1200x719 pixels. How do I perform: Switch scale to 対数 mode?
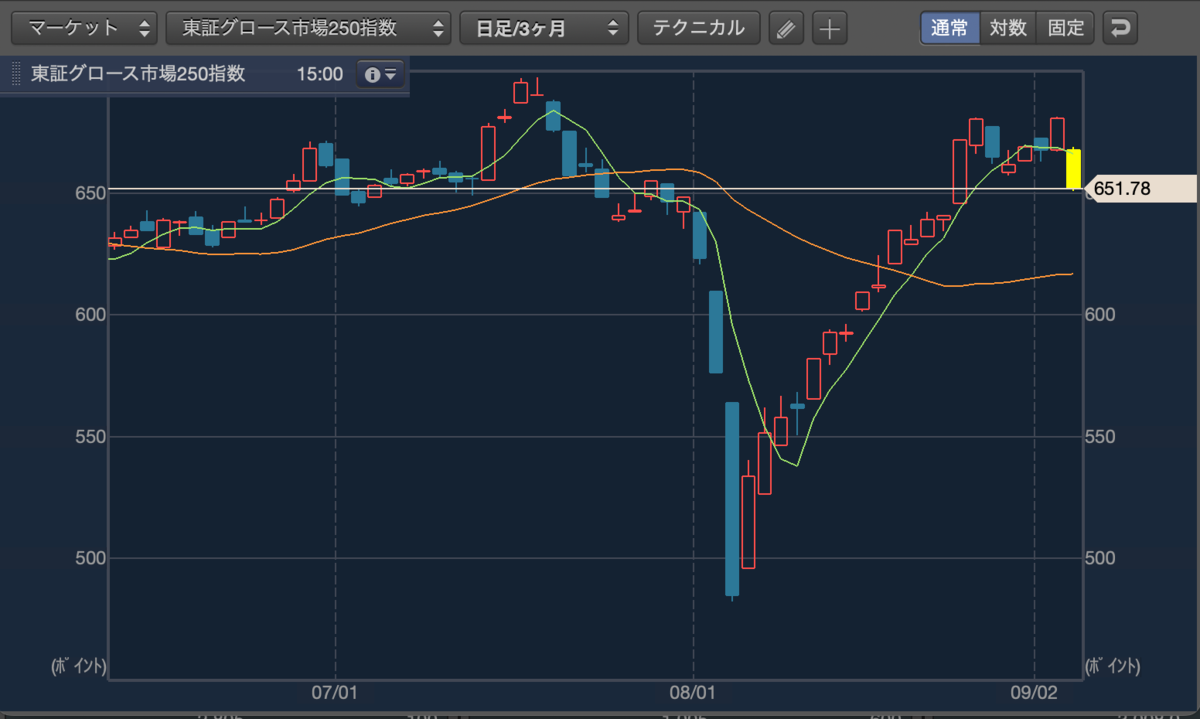click(x=1008, y=28)
